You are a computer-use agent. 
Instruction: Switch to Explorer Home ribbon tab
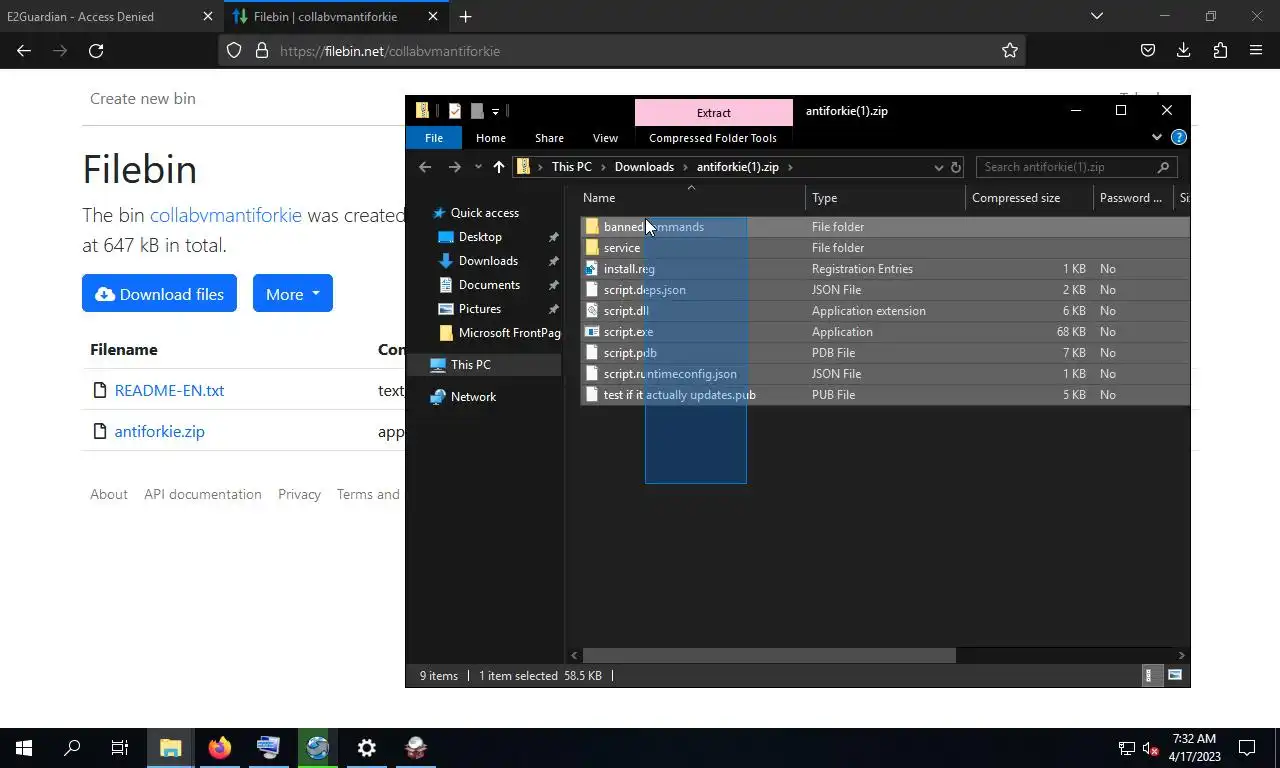point(490,138)
